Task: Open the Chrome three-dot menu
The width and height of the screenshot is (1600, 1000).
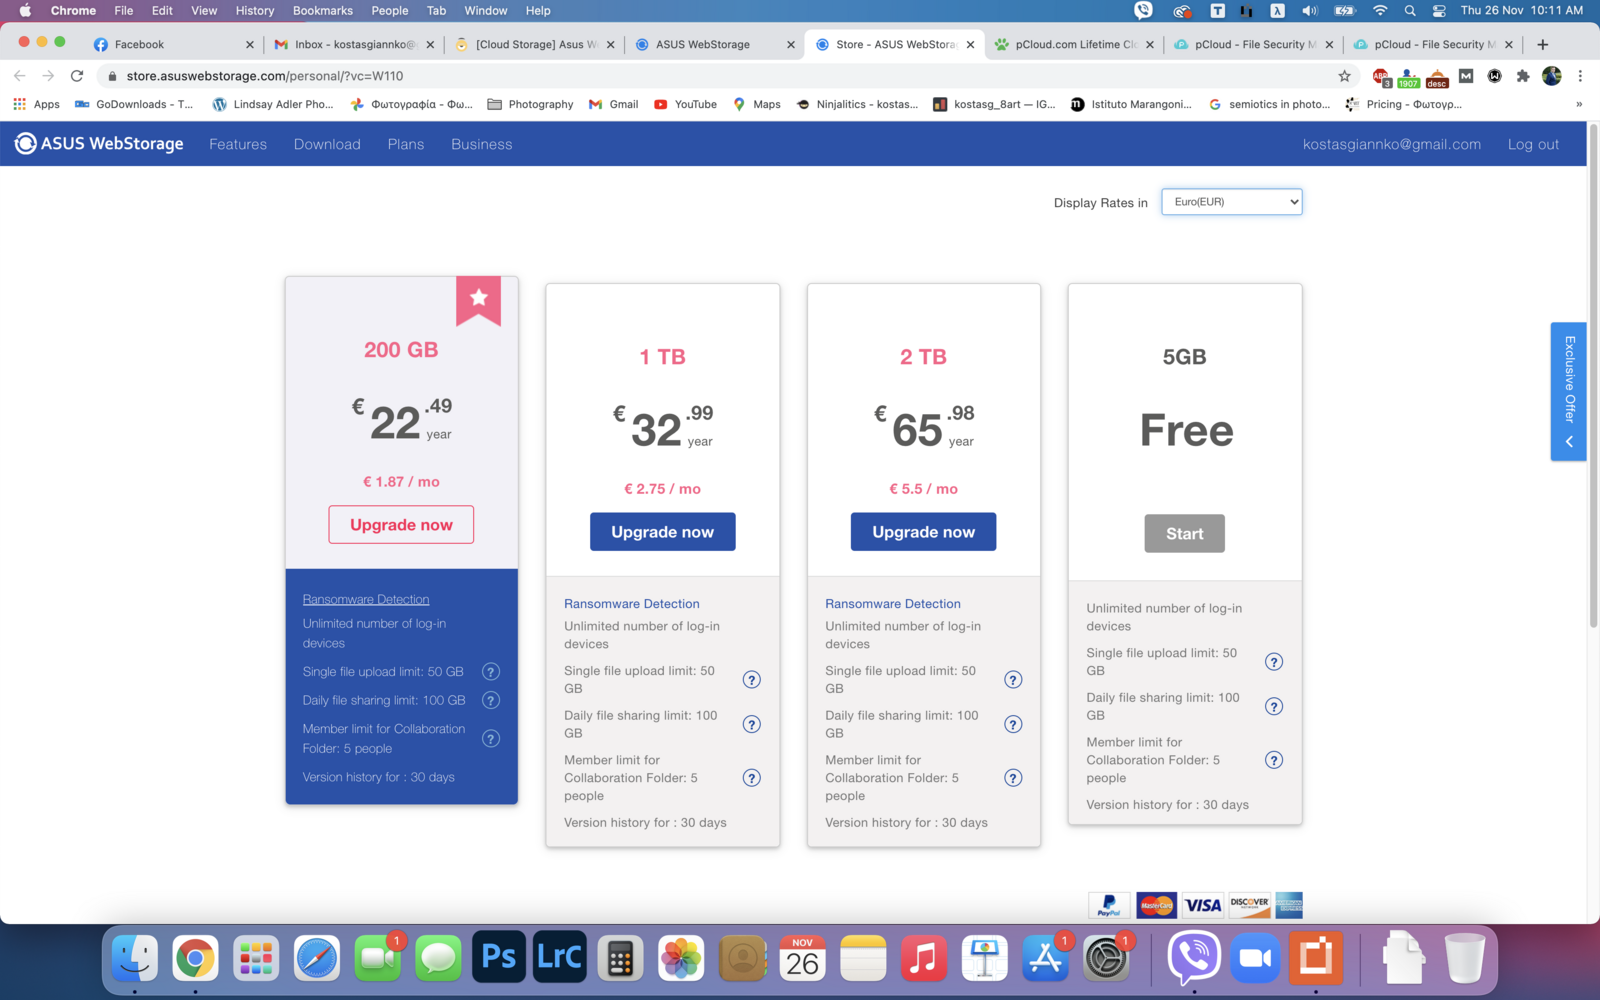Action: click(x=1580, y=76)
